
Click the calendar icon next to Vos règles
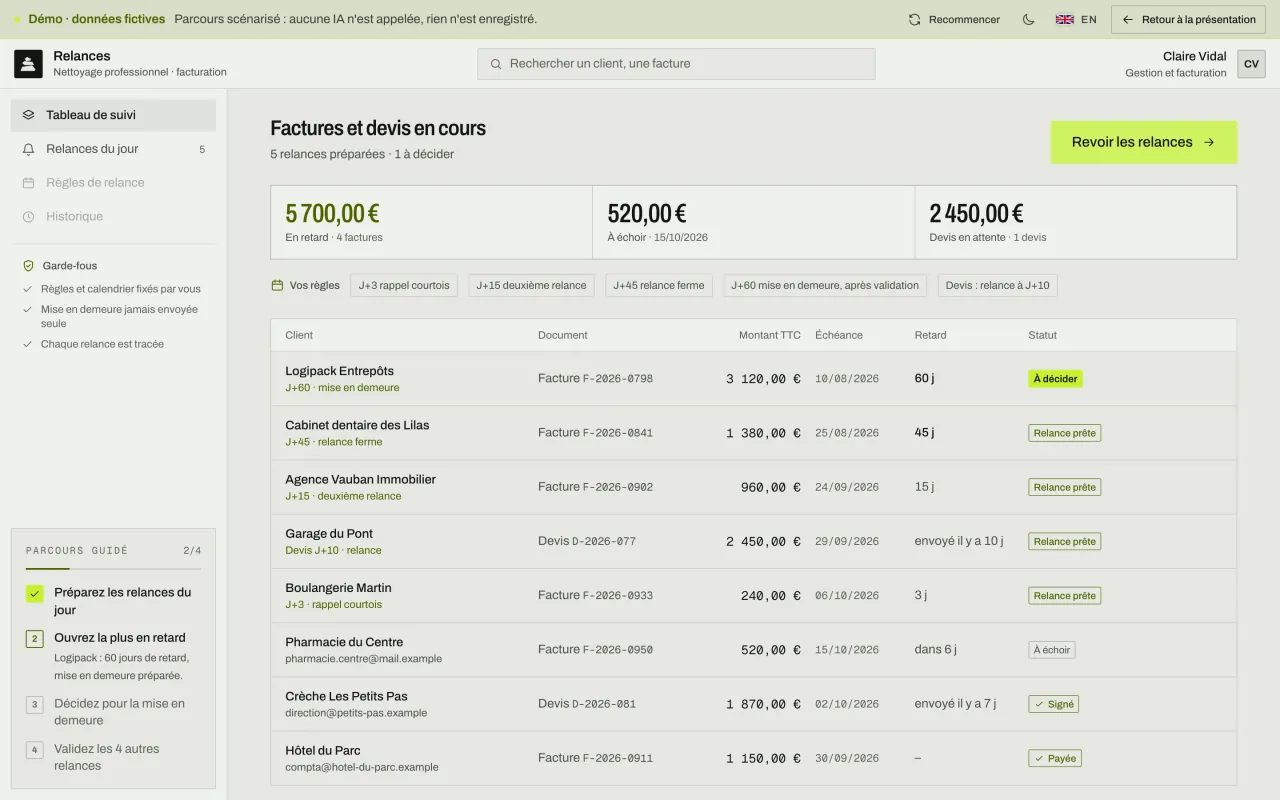[277, 285]
